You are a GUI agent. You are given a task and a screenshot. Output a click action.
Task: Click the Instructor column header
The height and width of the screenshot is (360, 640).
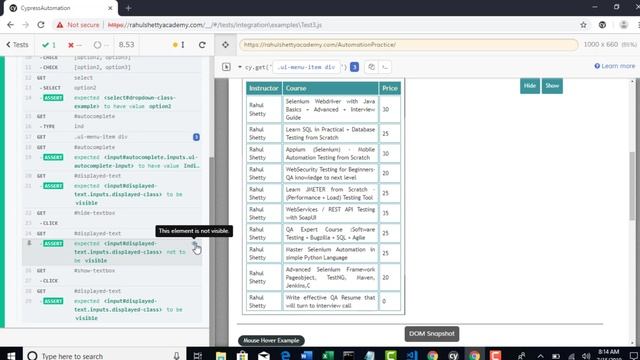tap(264, 88)
